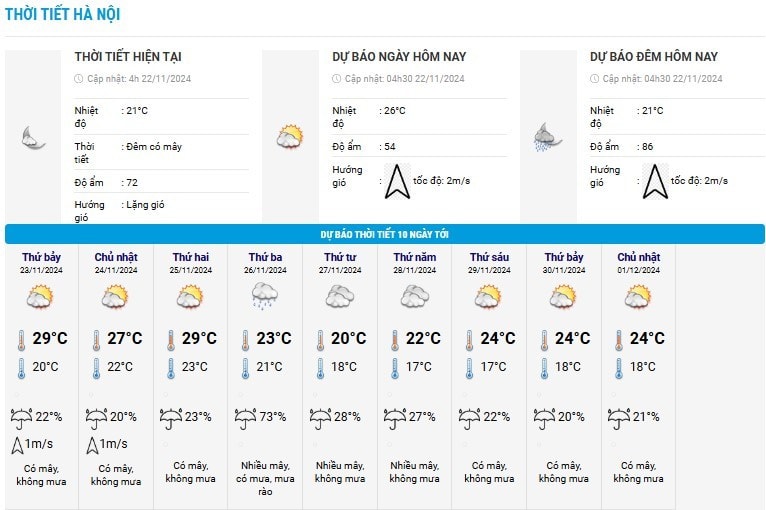Image resolution: width=766 pixels, height=510 pixels.
Task: Click the umbrella icon for Thứ bảy 30/11
Action: click(x=544, y=419)
